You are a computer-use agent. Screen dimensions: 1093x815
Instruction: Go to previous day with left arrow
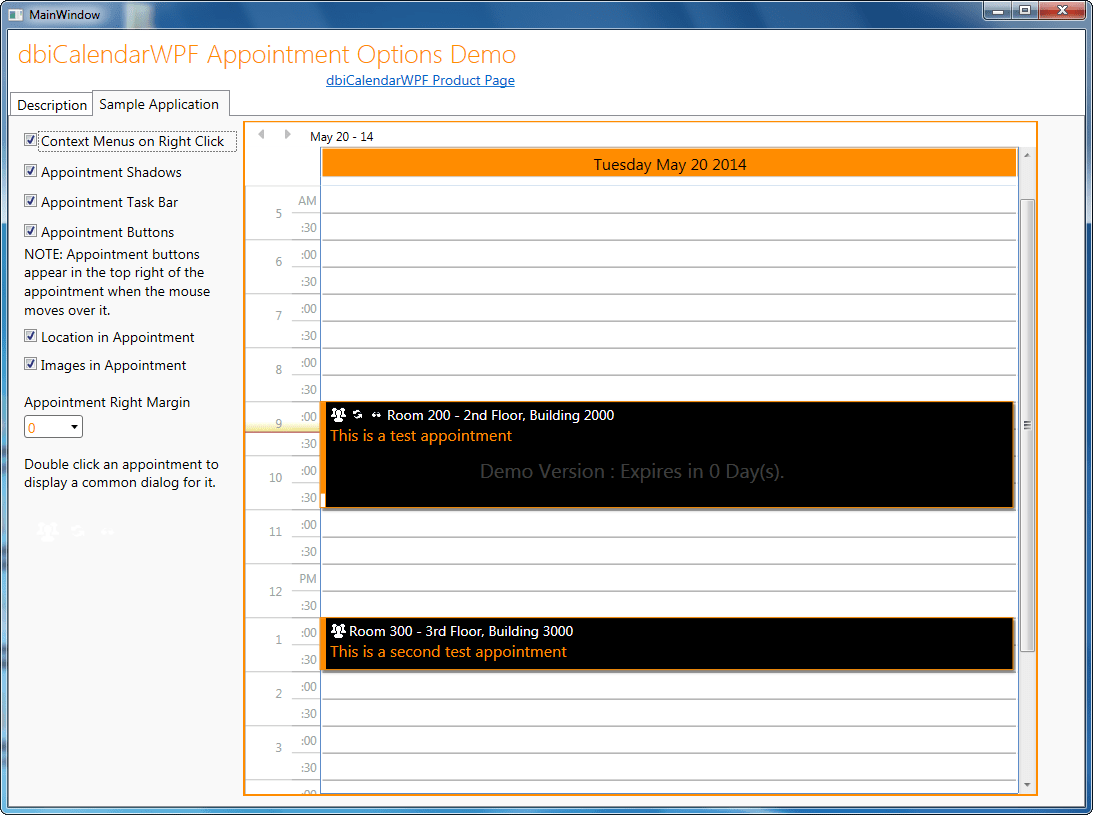pyautogui.click(x=261, y=135)
